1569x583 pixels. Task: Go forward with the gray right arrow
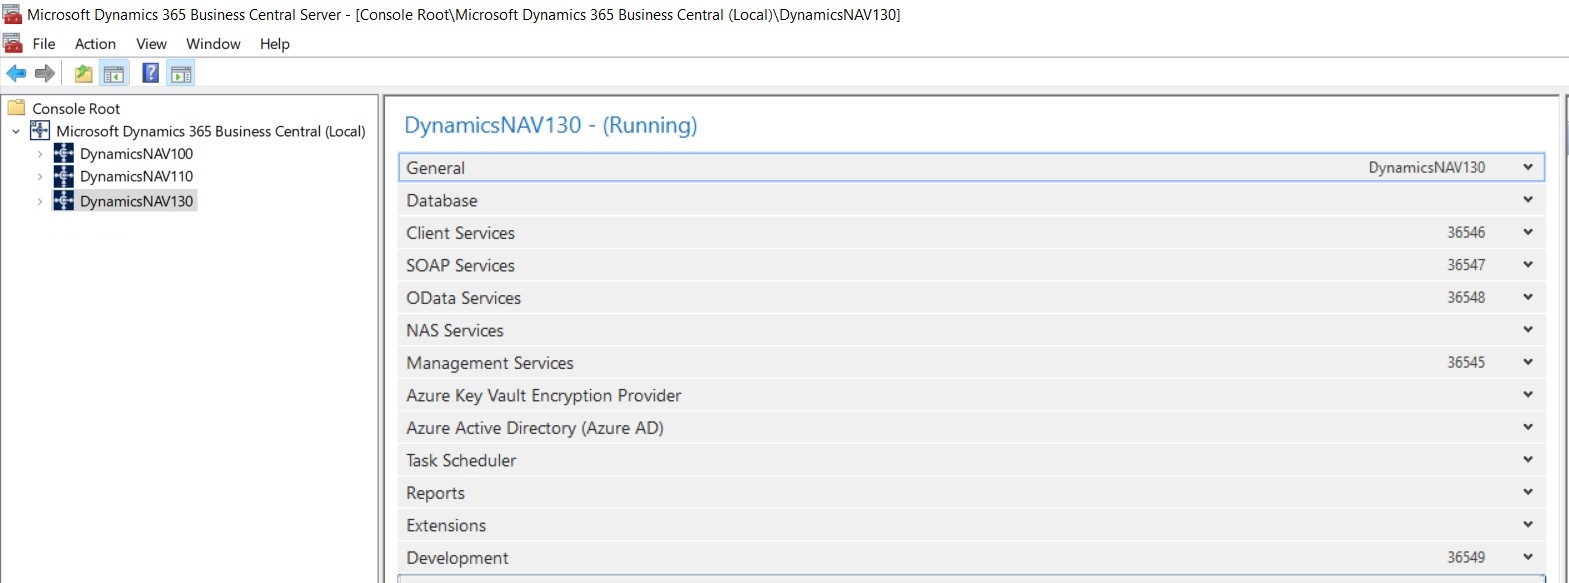pyautogui.click(x=45, y=73)
